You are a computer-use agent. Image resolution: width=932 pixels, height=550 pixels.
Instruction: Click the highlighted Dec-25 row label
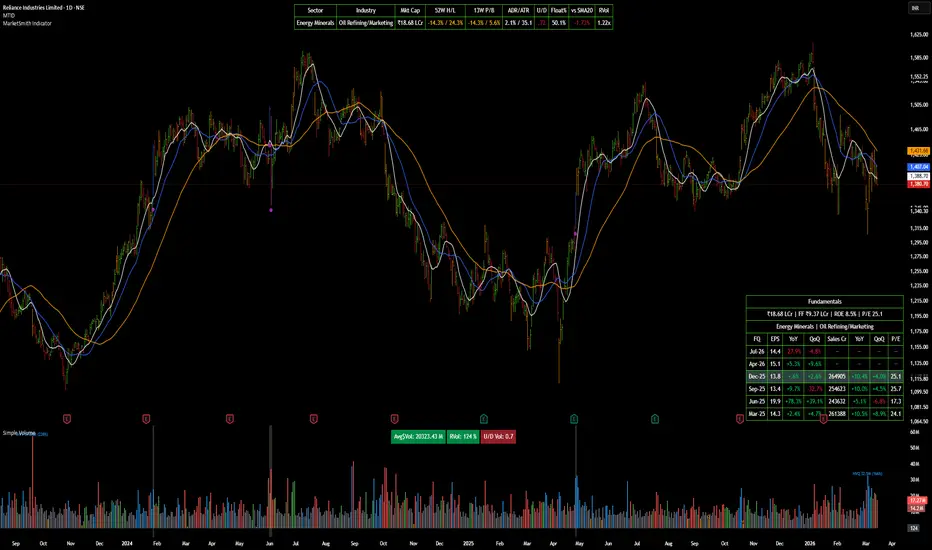tap(757, 376)
